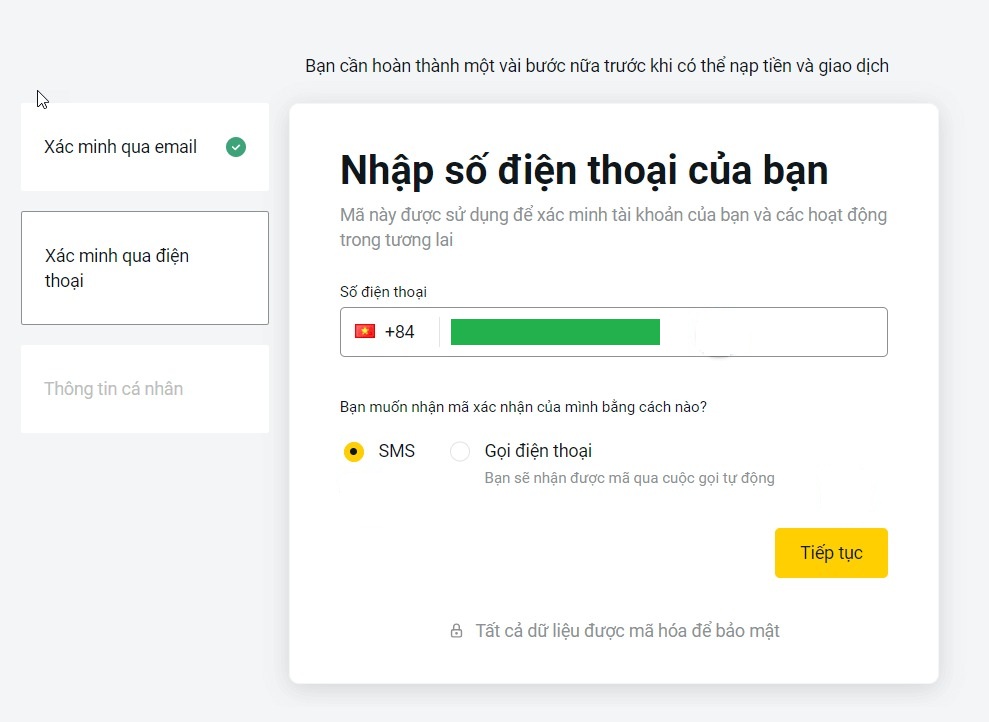989x722 pixels.
Task: Open the +84 country code selector
Action: pyautogui.click(x=399, y=332)
